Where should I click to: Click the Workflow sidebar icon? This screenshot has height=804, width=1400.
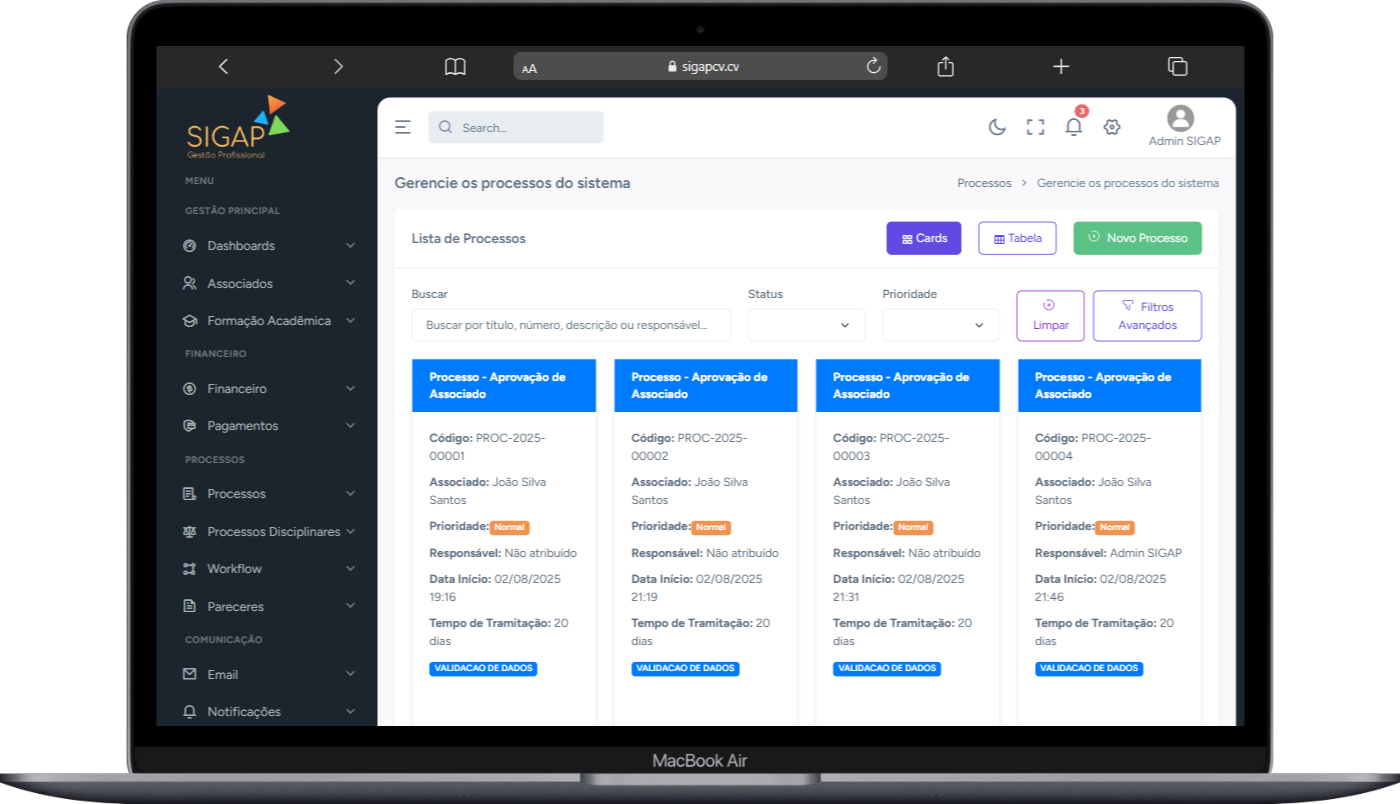(189, 568)
